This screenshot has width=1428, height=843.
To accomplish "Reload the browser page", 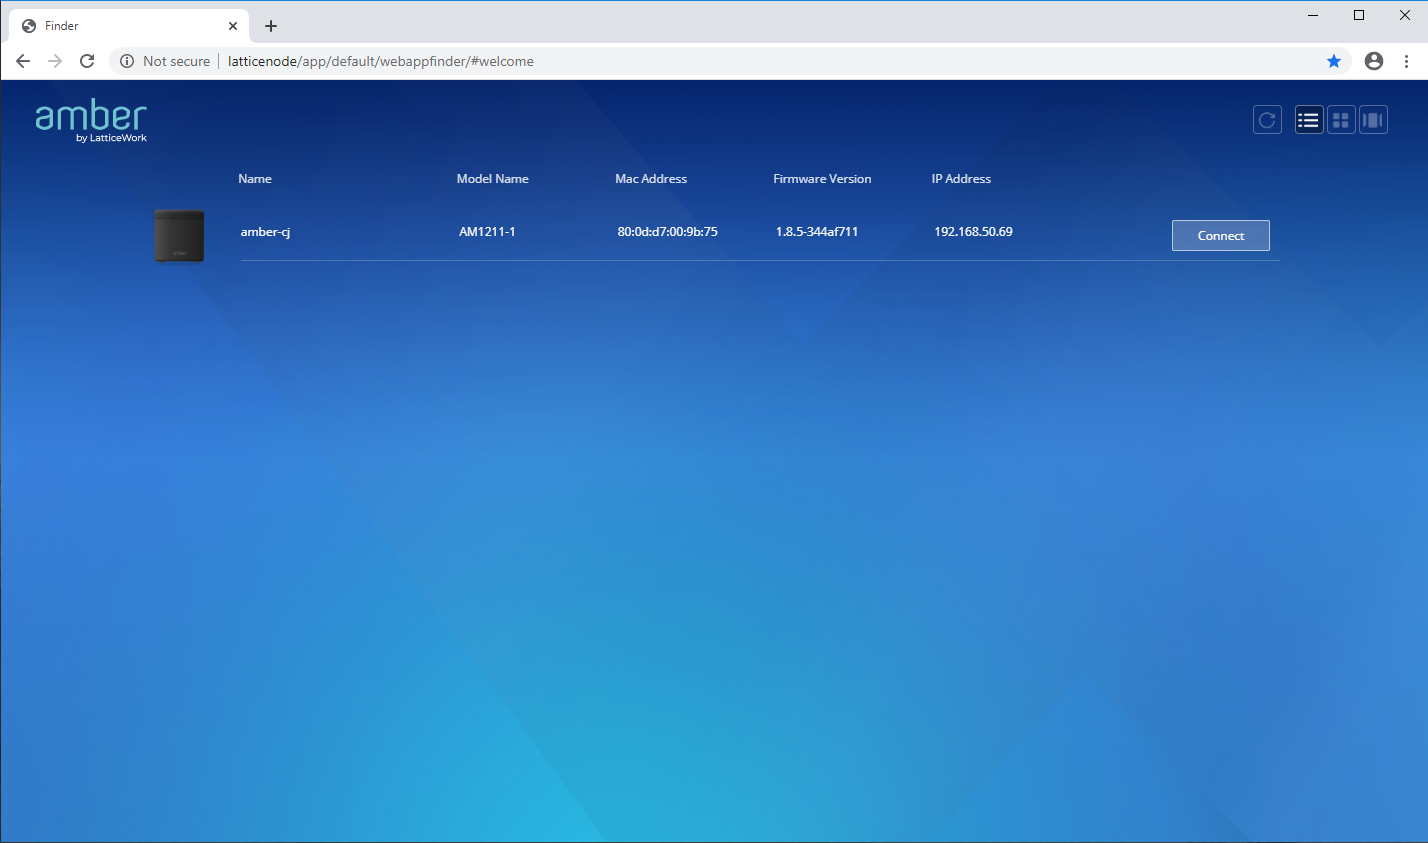I will [x=87, y=61].
